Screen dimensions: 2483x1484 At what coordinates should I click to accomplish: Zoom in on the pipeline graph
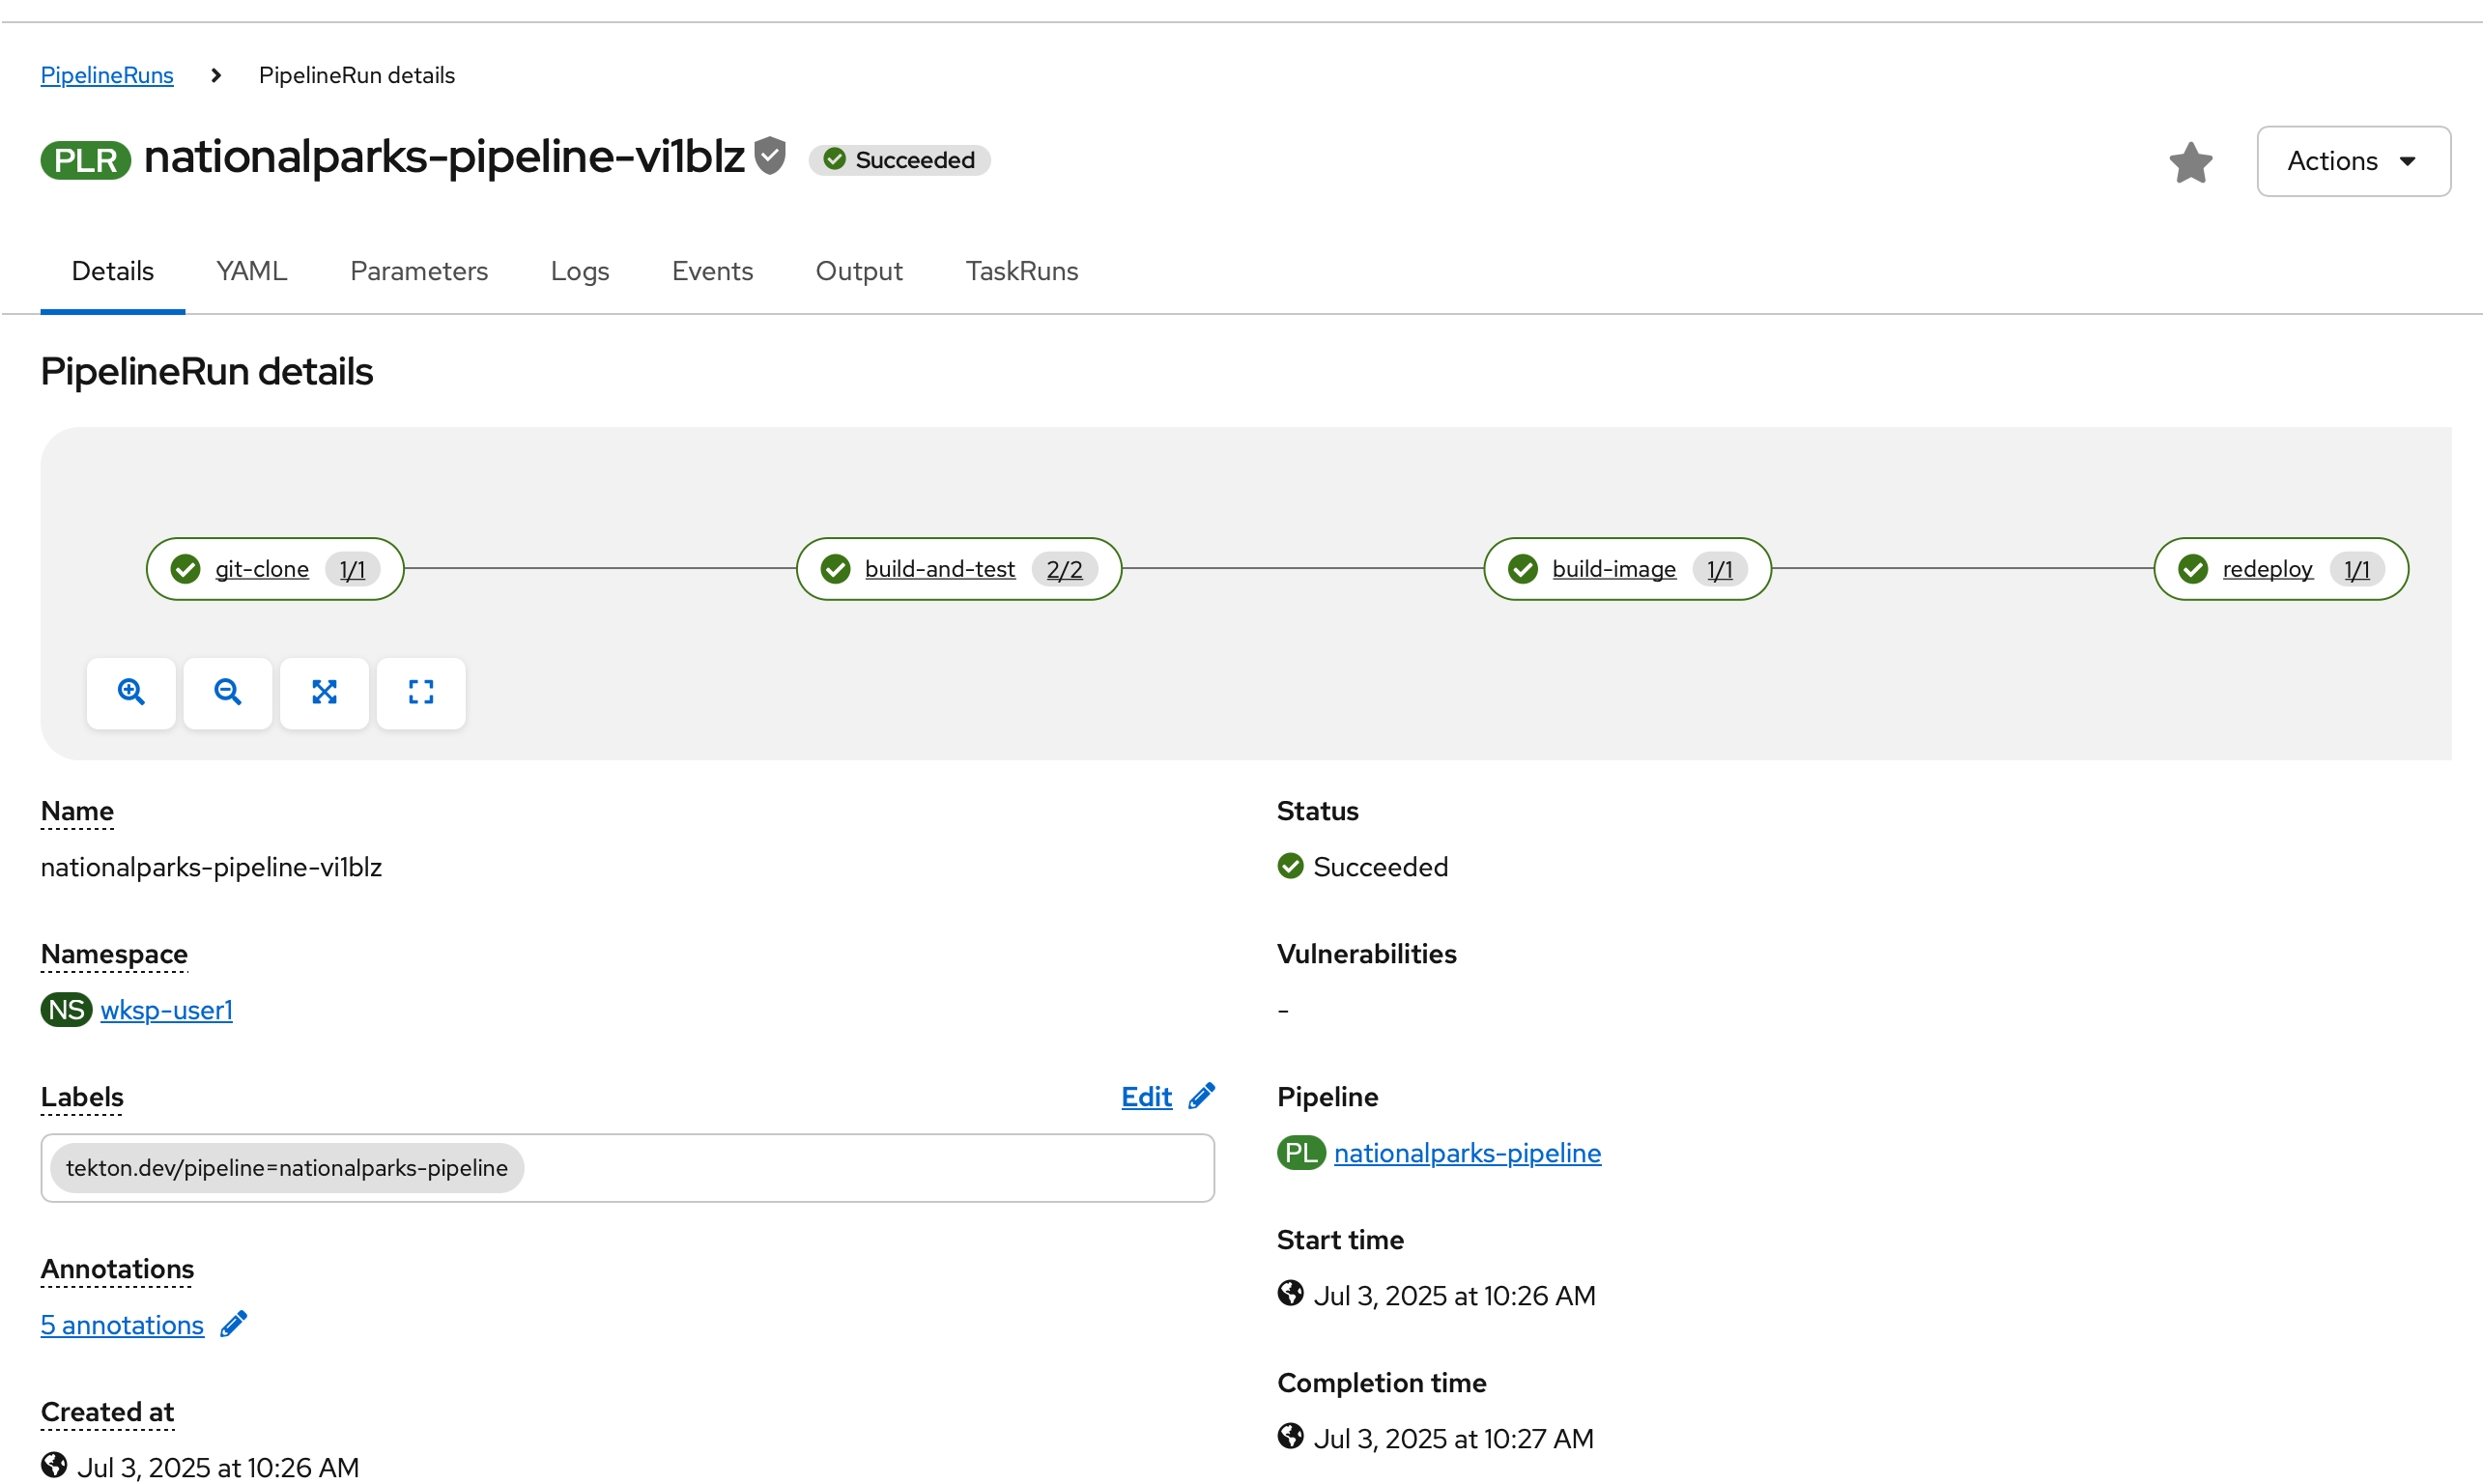point(131,692)
